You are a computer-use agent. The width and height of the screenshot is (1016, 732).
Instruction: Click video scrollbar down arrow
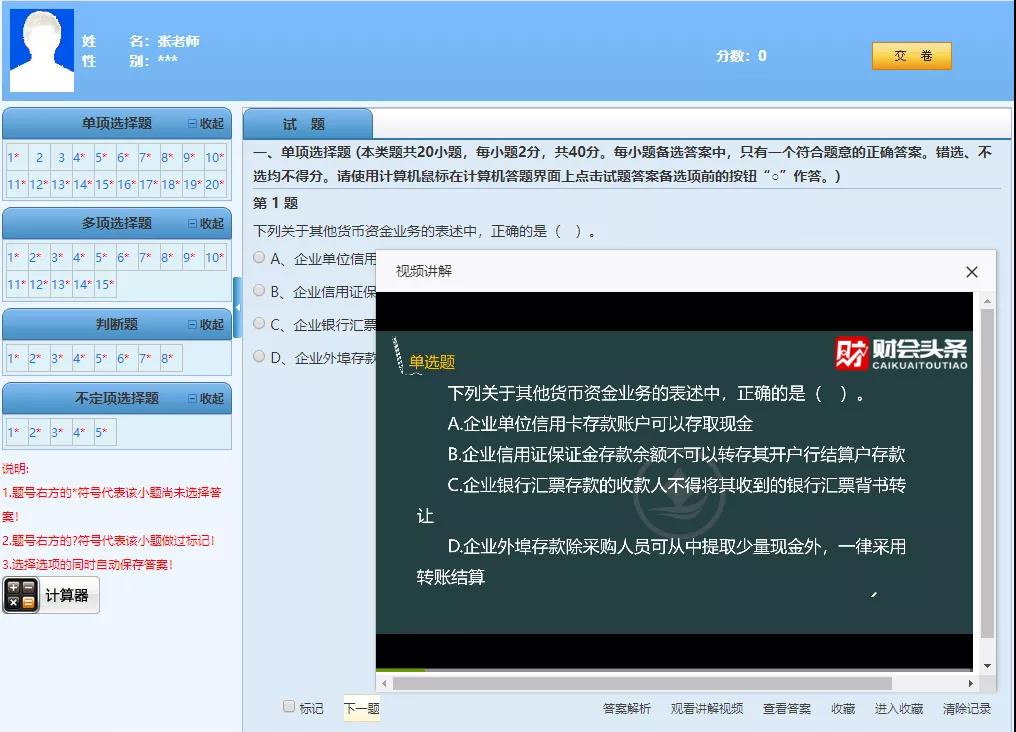pyautogui.click(x=987, y=666)
